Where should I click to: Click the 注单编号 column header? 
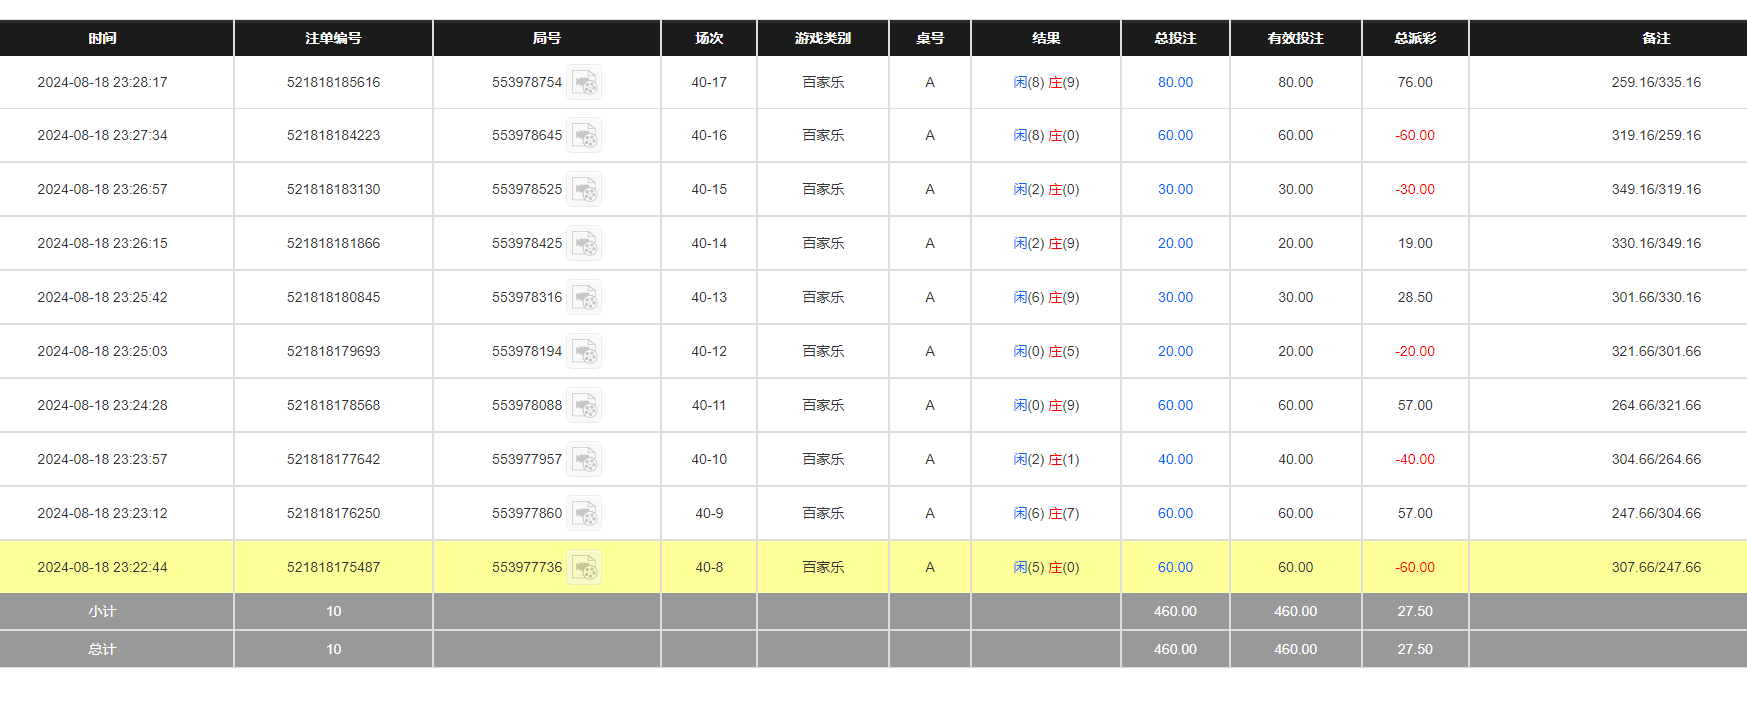click(333, 38)
